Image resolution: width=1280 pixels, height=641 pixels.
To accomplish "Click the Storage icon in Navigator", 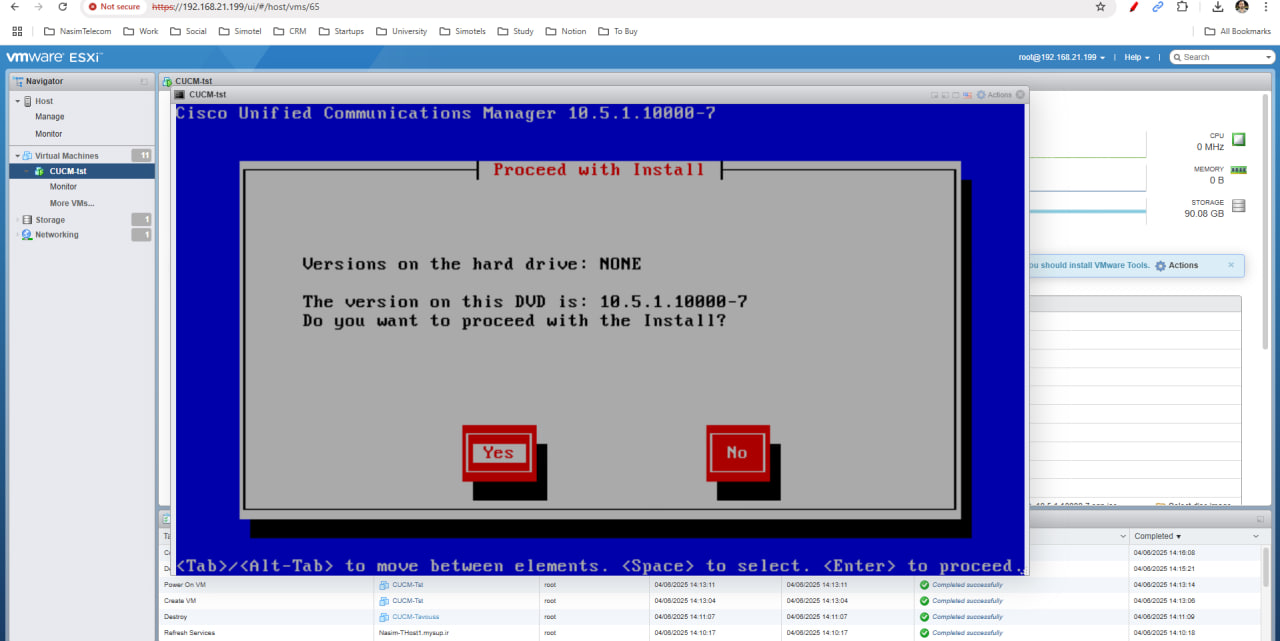I will [x=27, y=220].
